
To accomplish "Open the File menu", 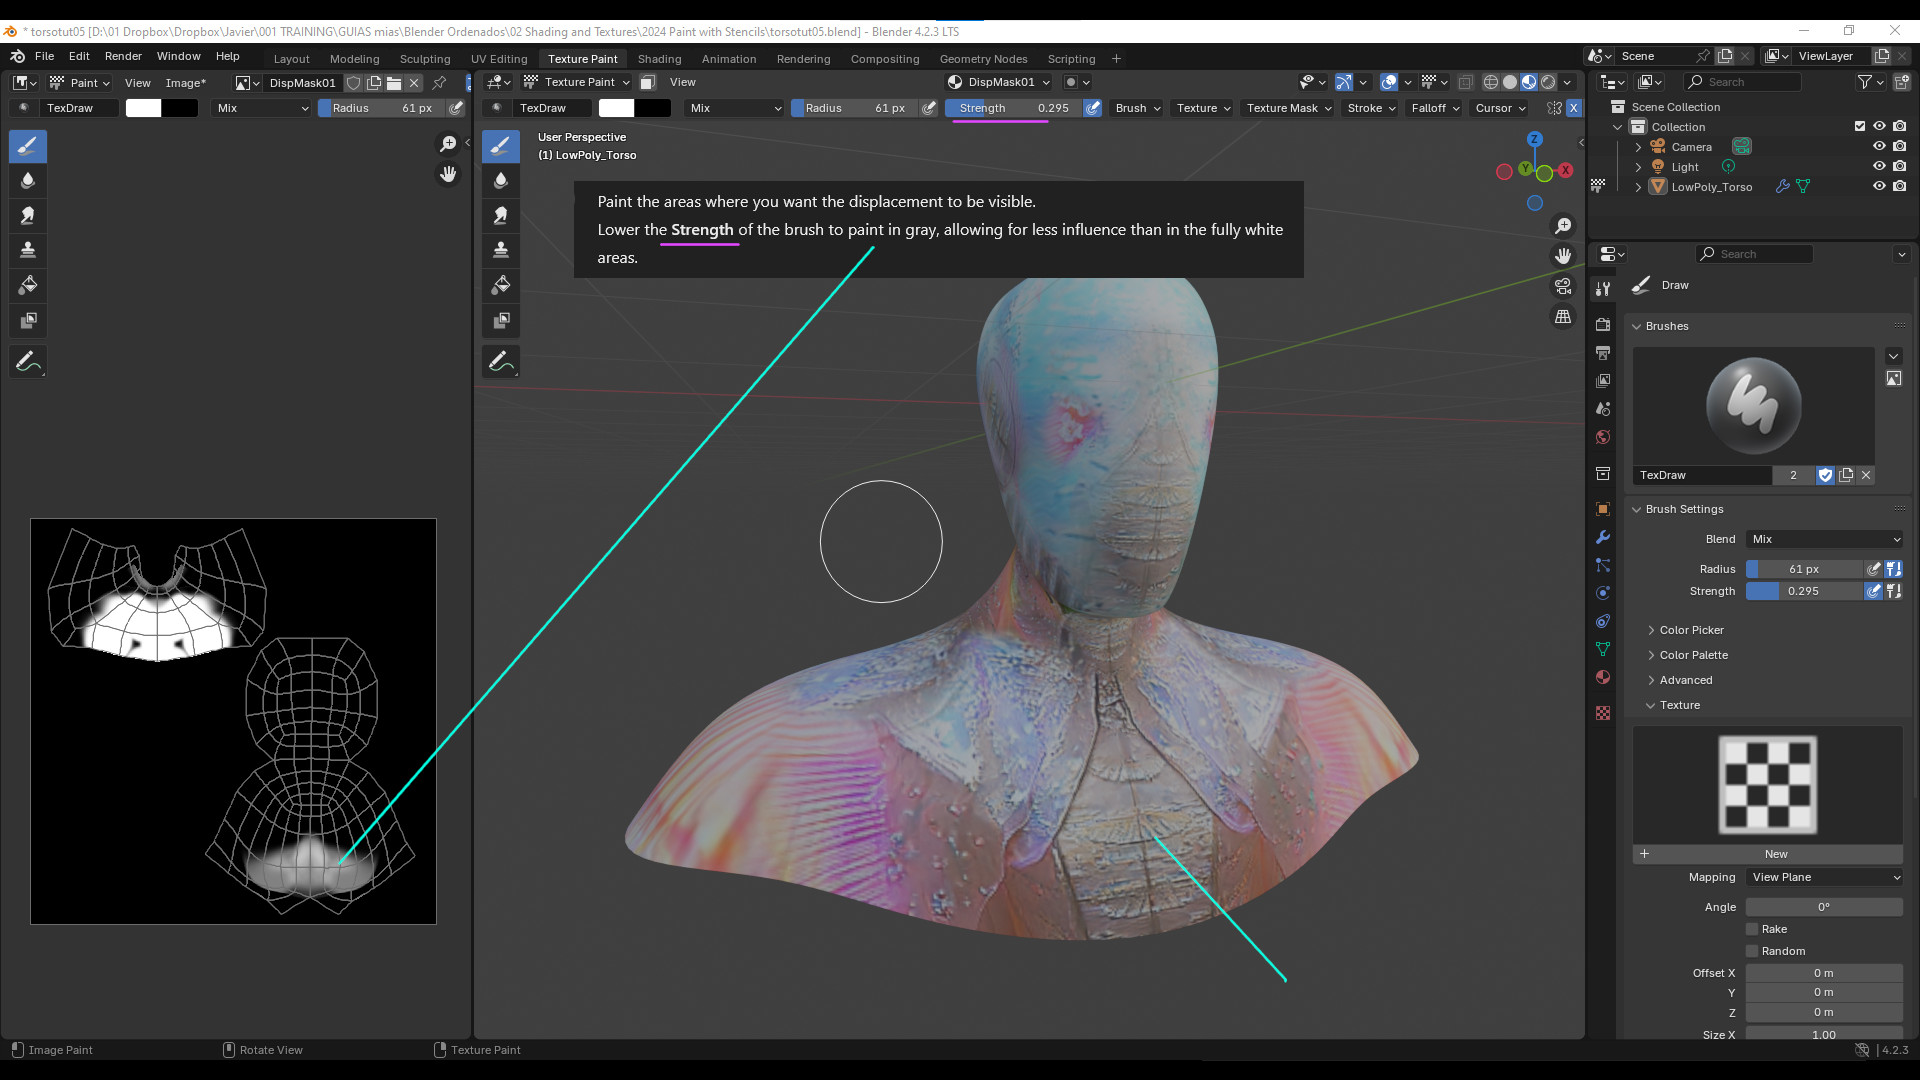I will tap(44, 56).
